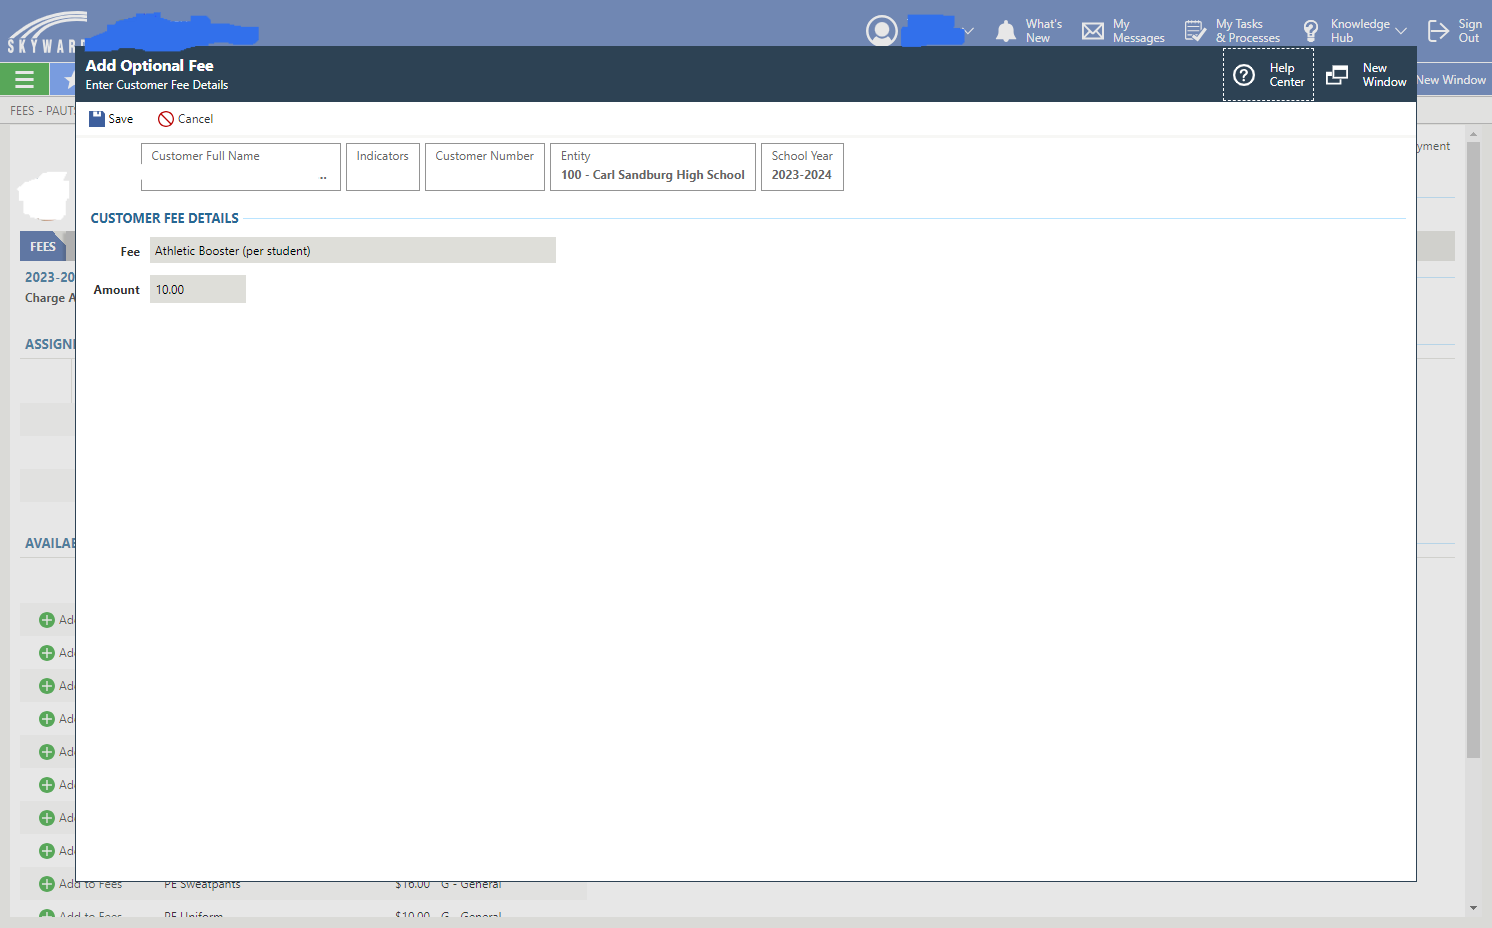Click the Skyward logo
This screenshot has height=928, width=1492.
[x=45, y=32]
